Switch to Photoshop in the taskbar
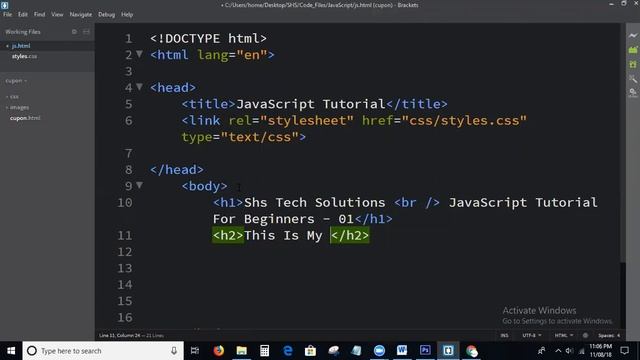 coord(425,351)
